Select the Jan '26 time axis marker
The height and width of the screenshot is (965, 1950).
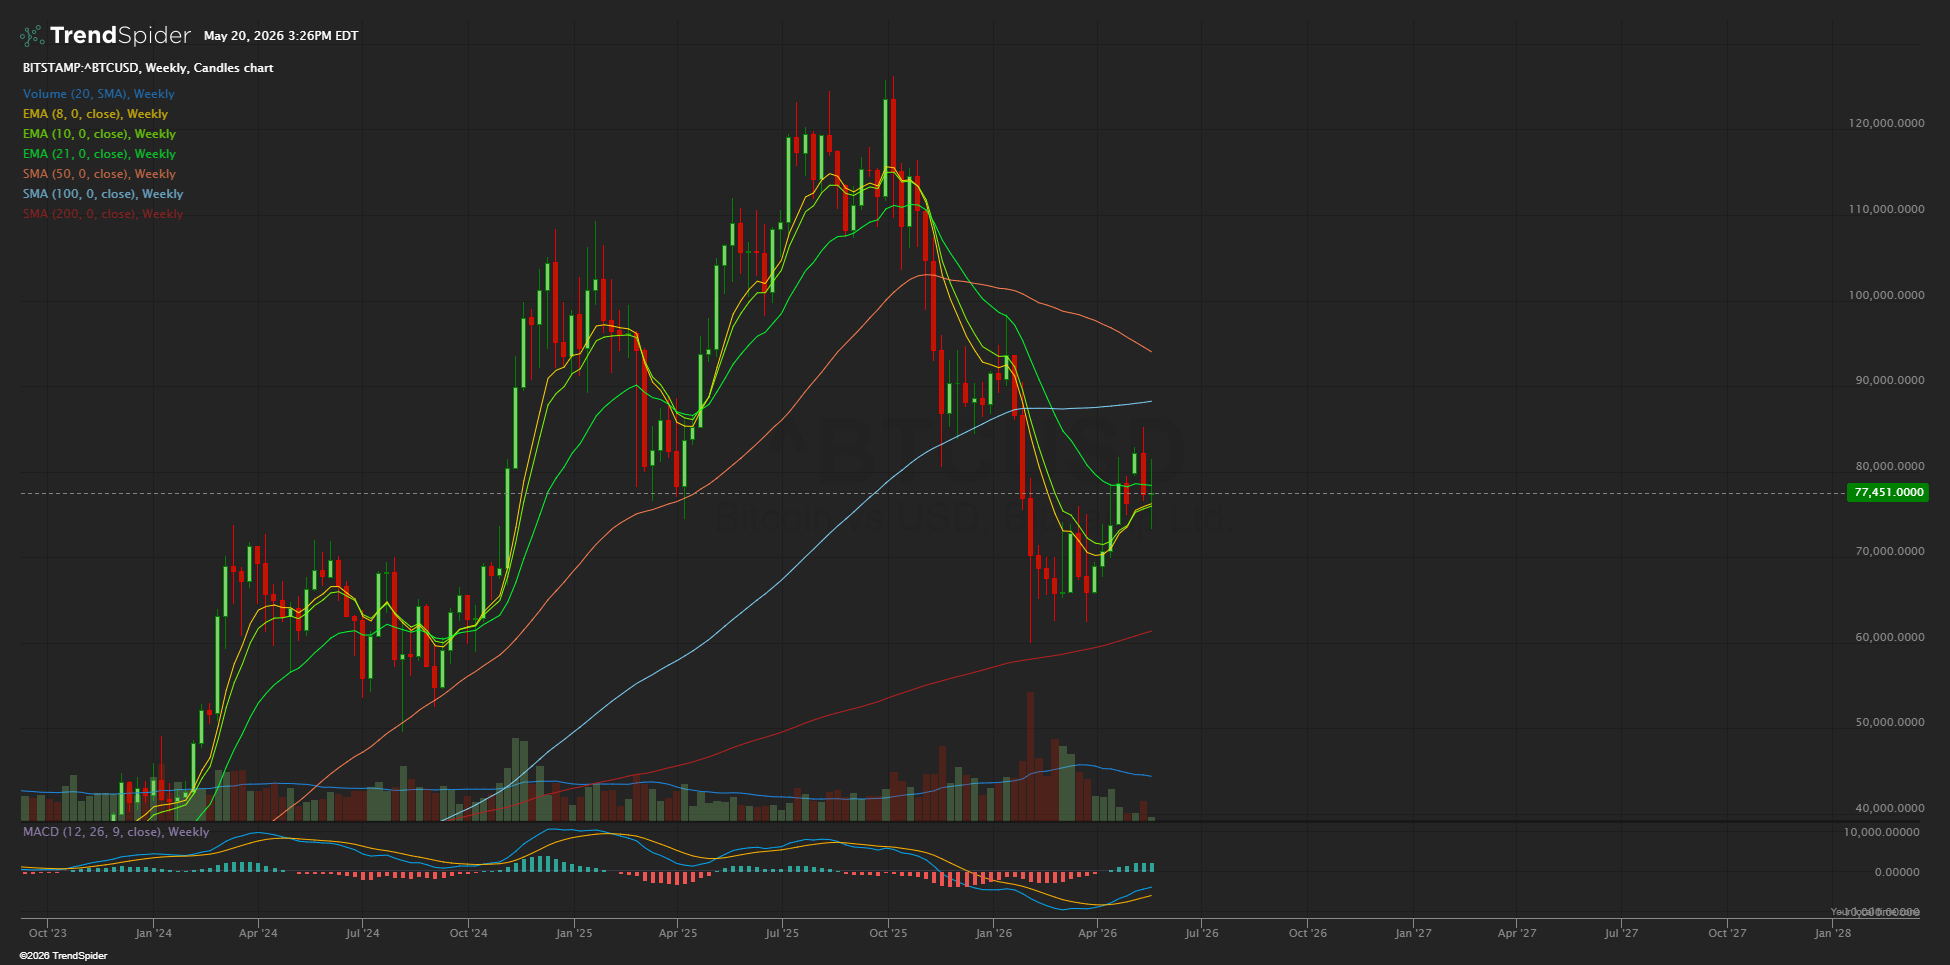coord(993,933)
